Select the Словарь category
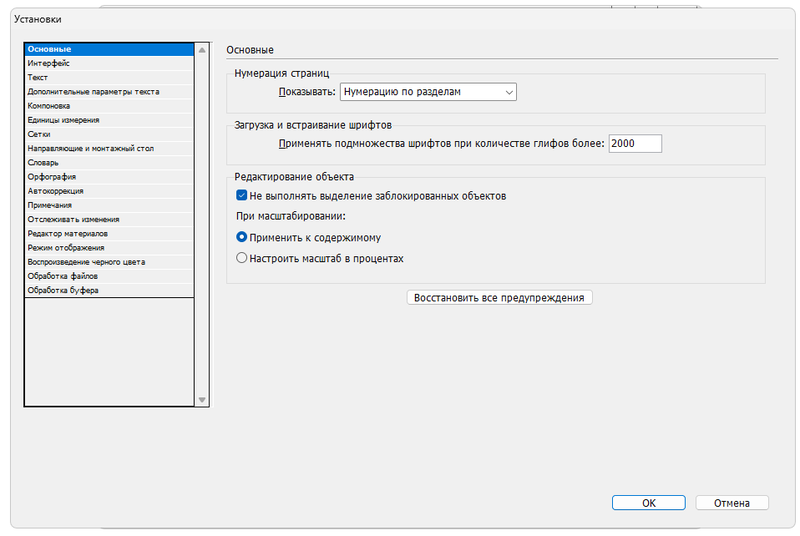This screenshot has height=536, width=800. 109,163
